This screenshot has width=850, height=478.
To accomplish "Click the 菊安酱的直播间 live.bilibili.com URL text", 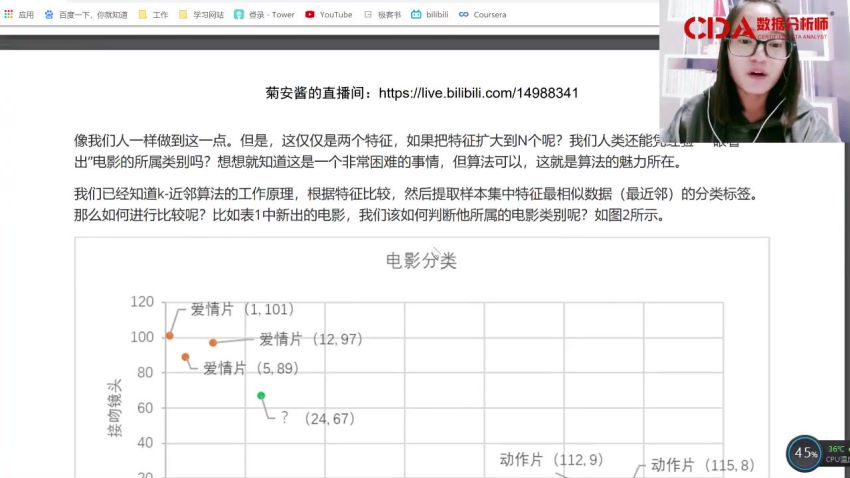I will click(x=479, y=92).
